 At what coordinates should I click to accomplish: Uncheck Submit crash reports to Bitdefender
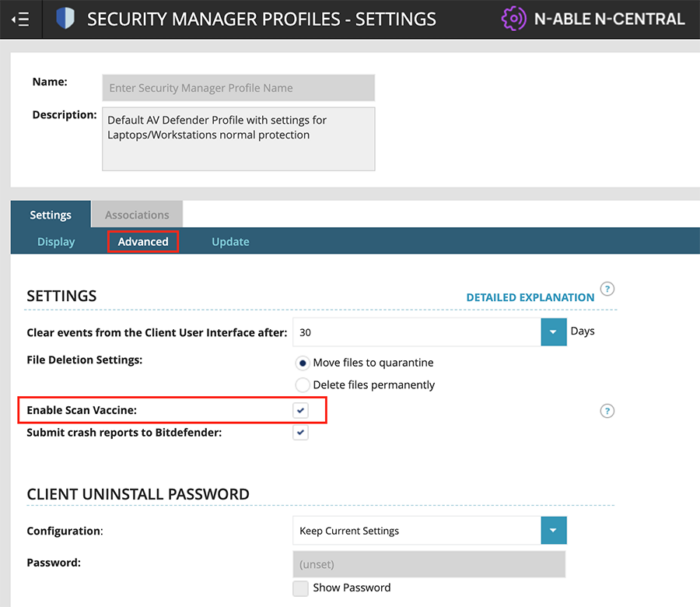click(301, 433)
